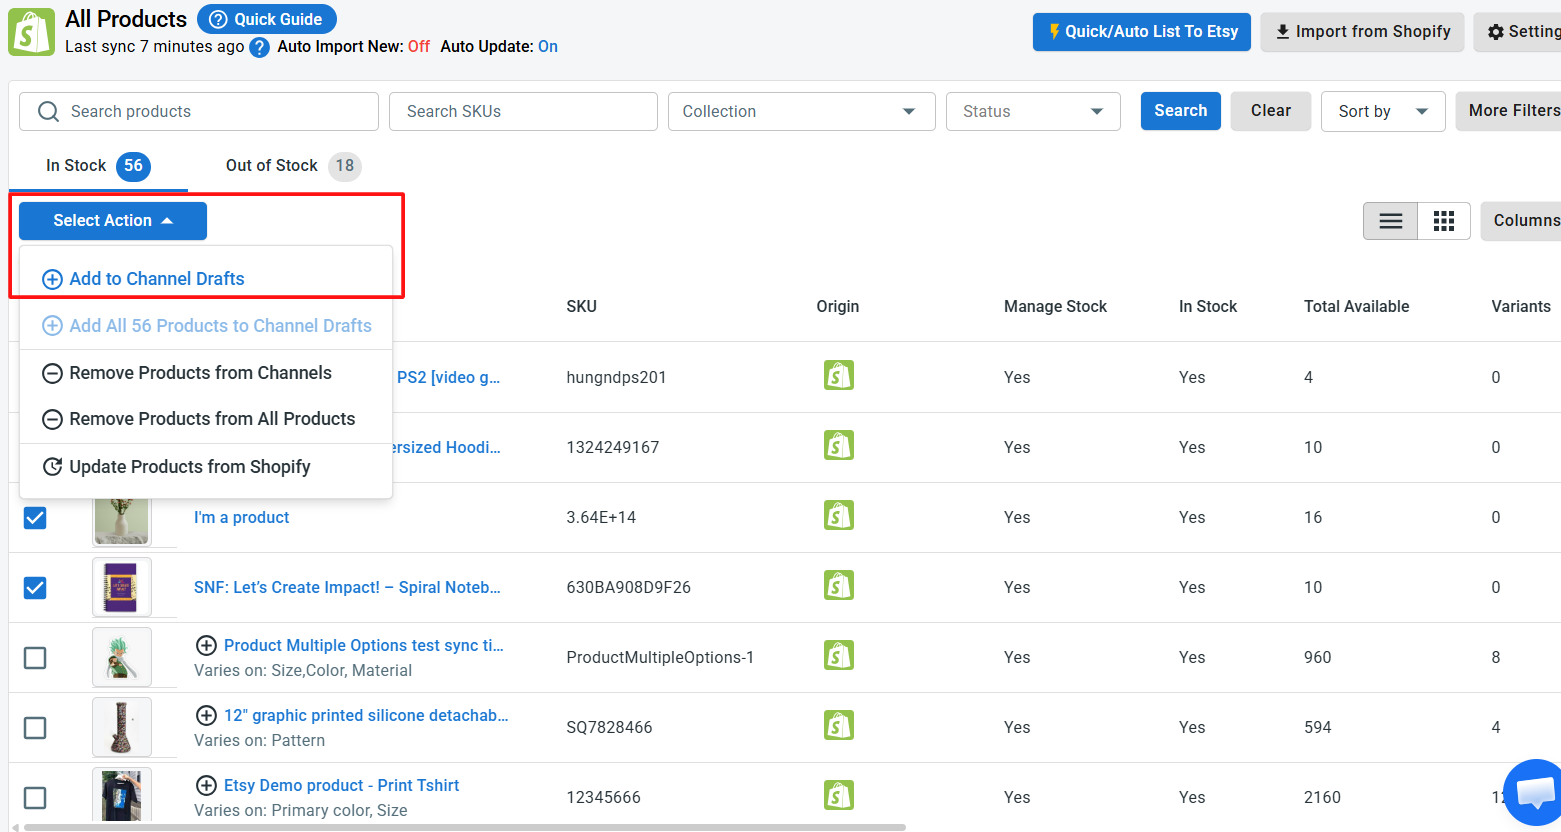Click the horizontal scrollbar at the bottom

465,827
